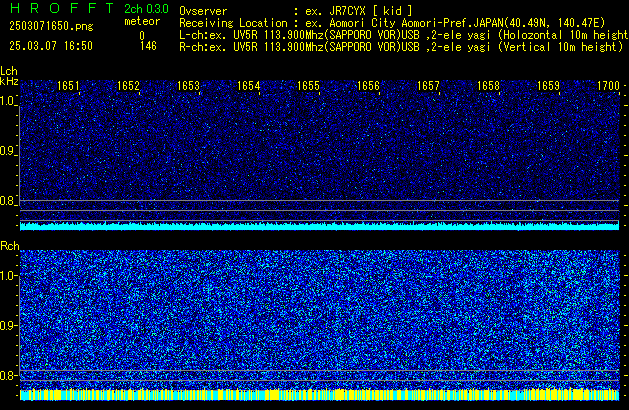
Task: Click the Rch channel label
Action: tap(10, 246)
